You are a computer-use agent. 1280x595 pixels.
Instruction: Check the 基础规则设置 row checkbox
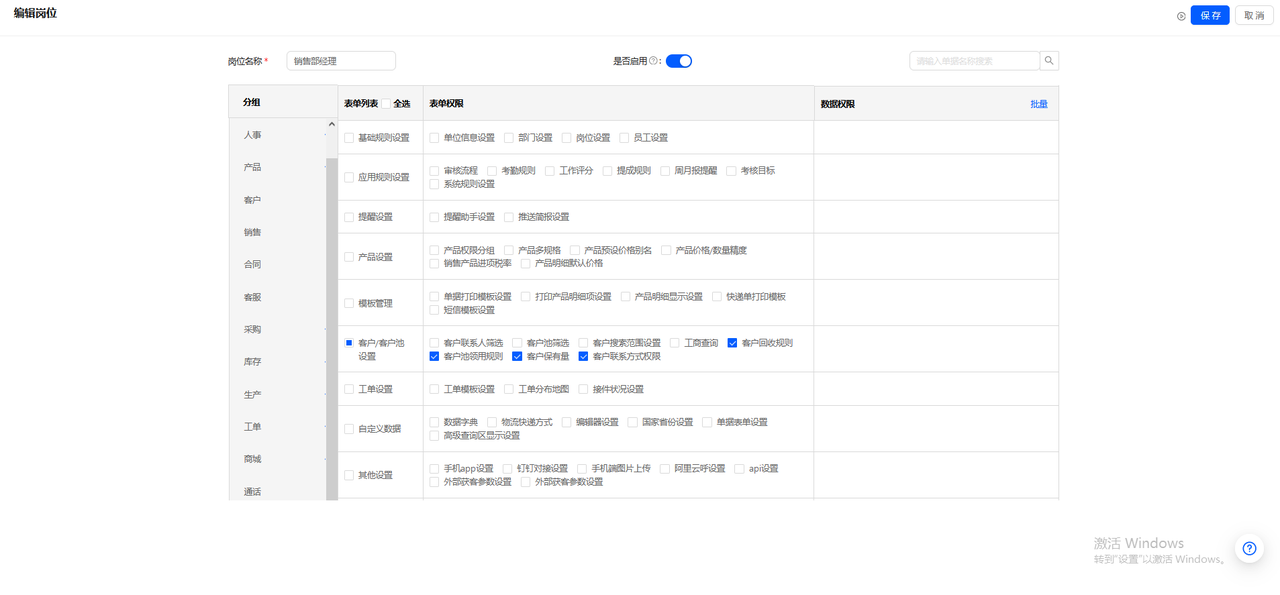pyautogui.click(x=349, y=138)
